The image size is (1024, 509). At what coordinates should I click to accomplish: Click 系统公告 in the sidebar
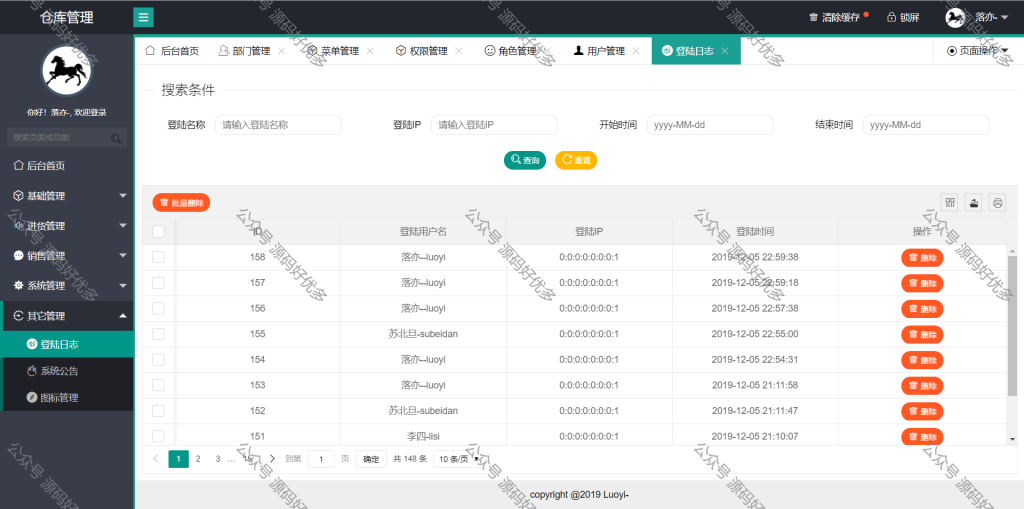[68, 371]
